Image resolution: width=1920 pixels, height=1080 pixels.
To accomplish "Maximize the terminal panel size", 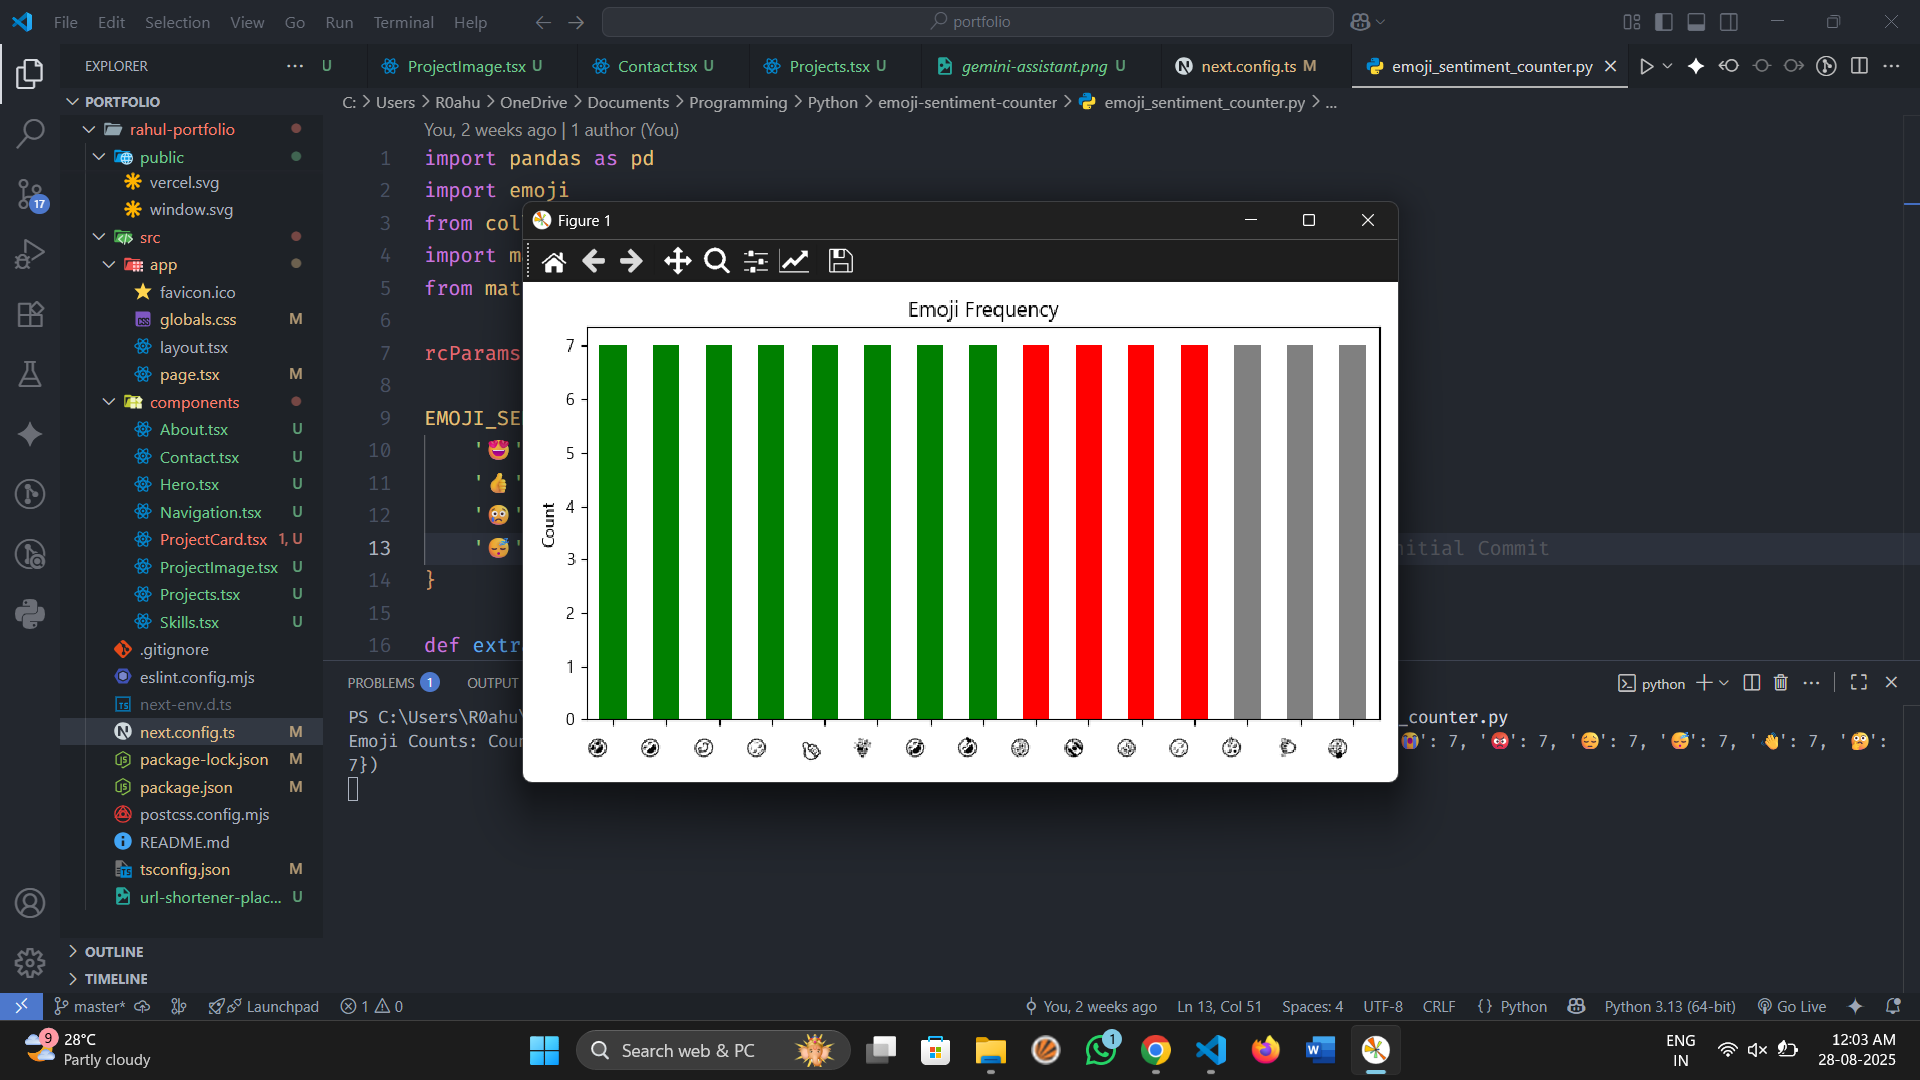I will click(x=1859, y=682).
